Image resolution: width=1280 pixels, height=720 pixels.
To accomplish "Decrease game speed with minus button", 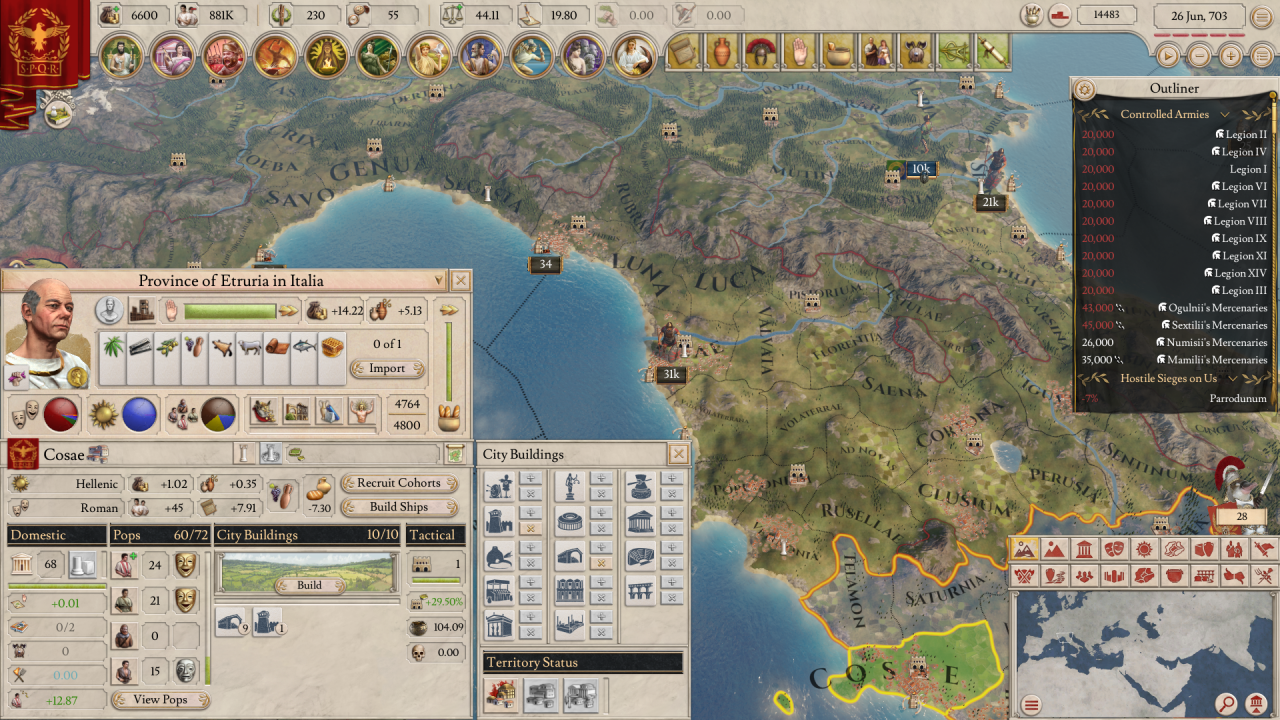I will coord(1198,56).
